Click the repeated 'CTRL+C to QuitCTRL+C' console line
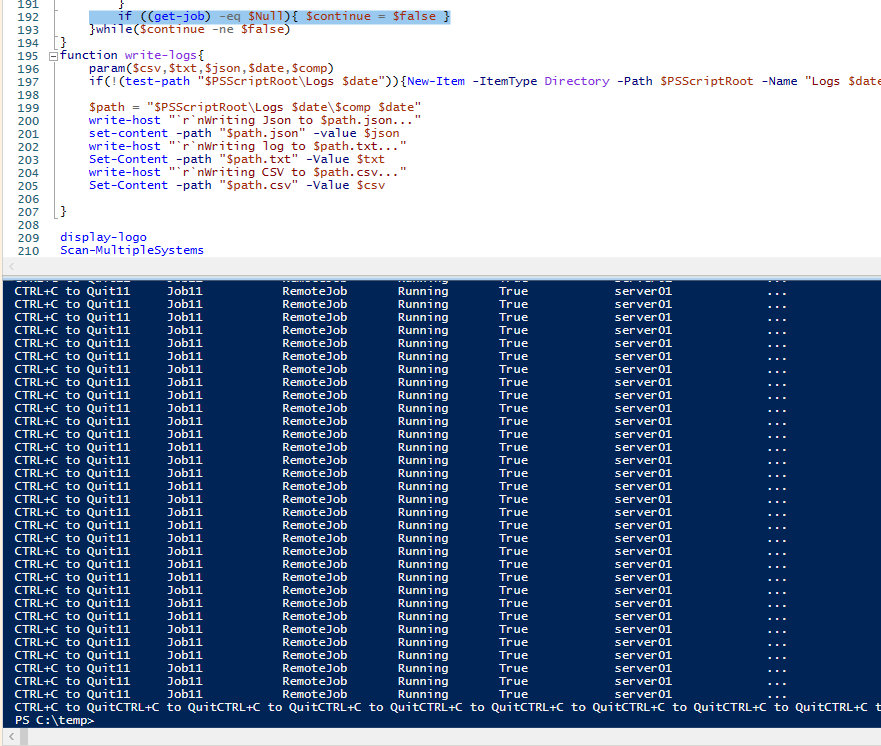881x746 pixels. tap(447, 707)
